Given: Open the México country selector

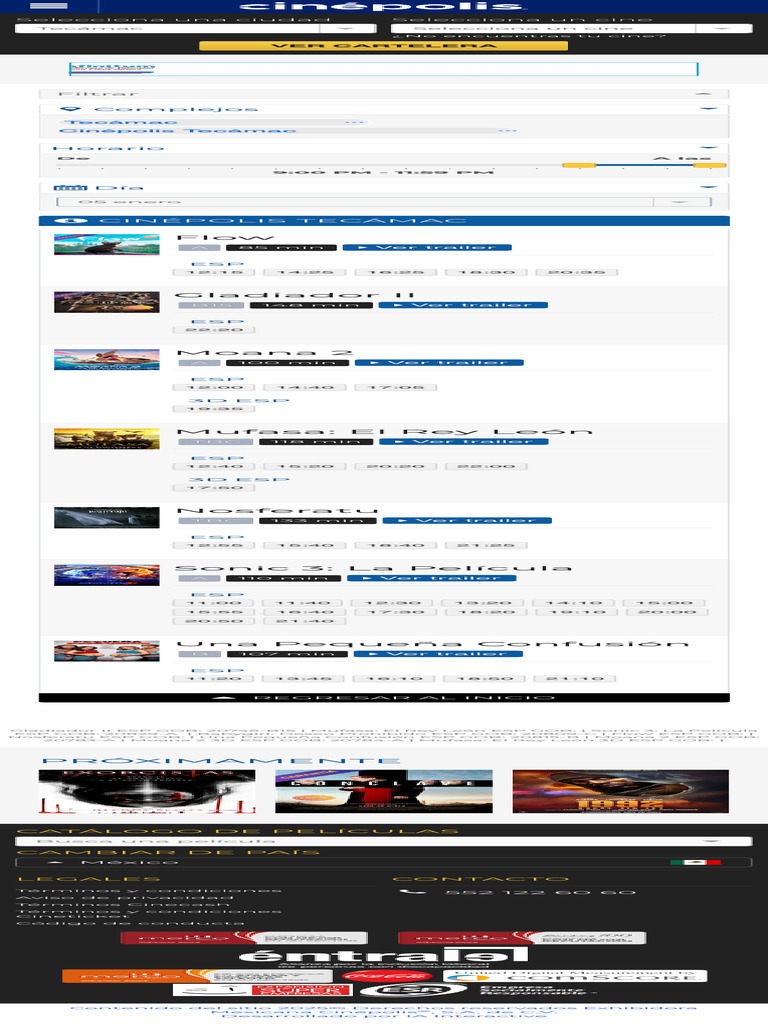Looking at the screenshot, I should point(384,862).
